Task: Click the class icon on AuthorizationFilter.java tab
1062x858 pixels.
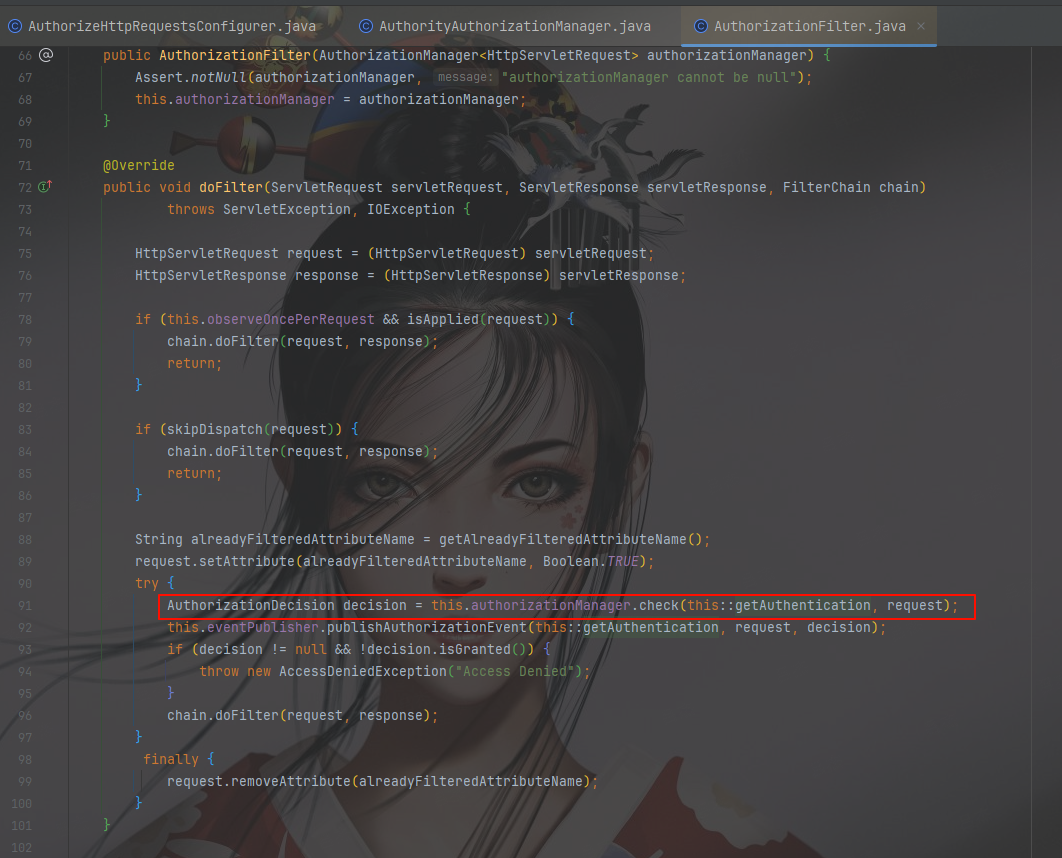Action: coord(701,26)
